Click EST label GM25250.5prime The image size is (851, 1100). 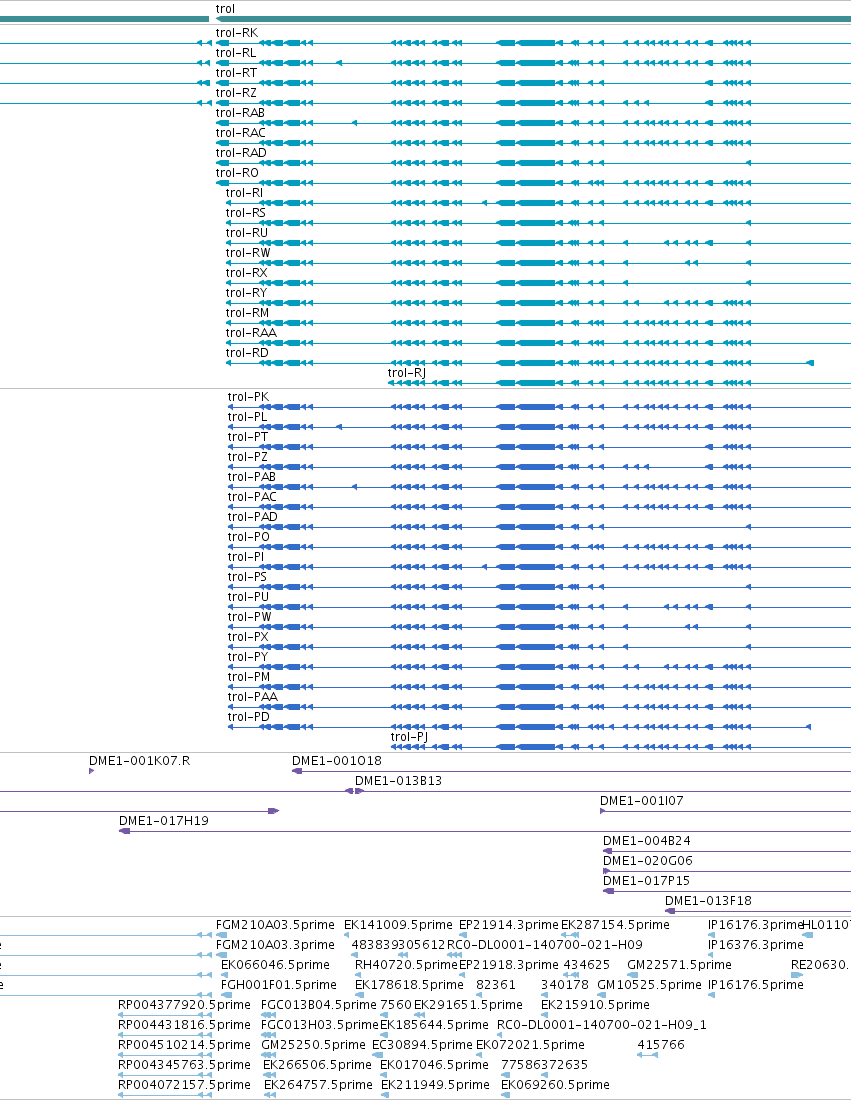[314, 1045]
